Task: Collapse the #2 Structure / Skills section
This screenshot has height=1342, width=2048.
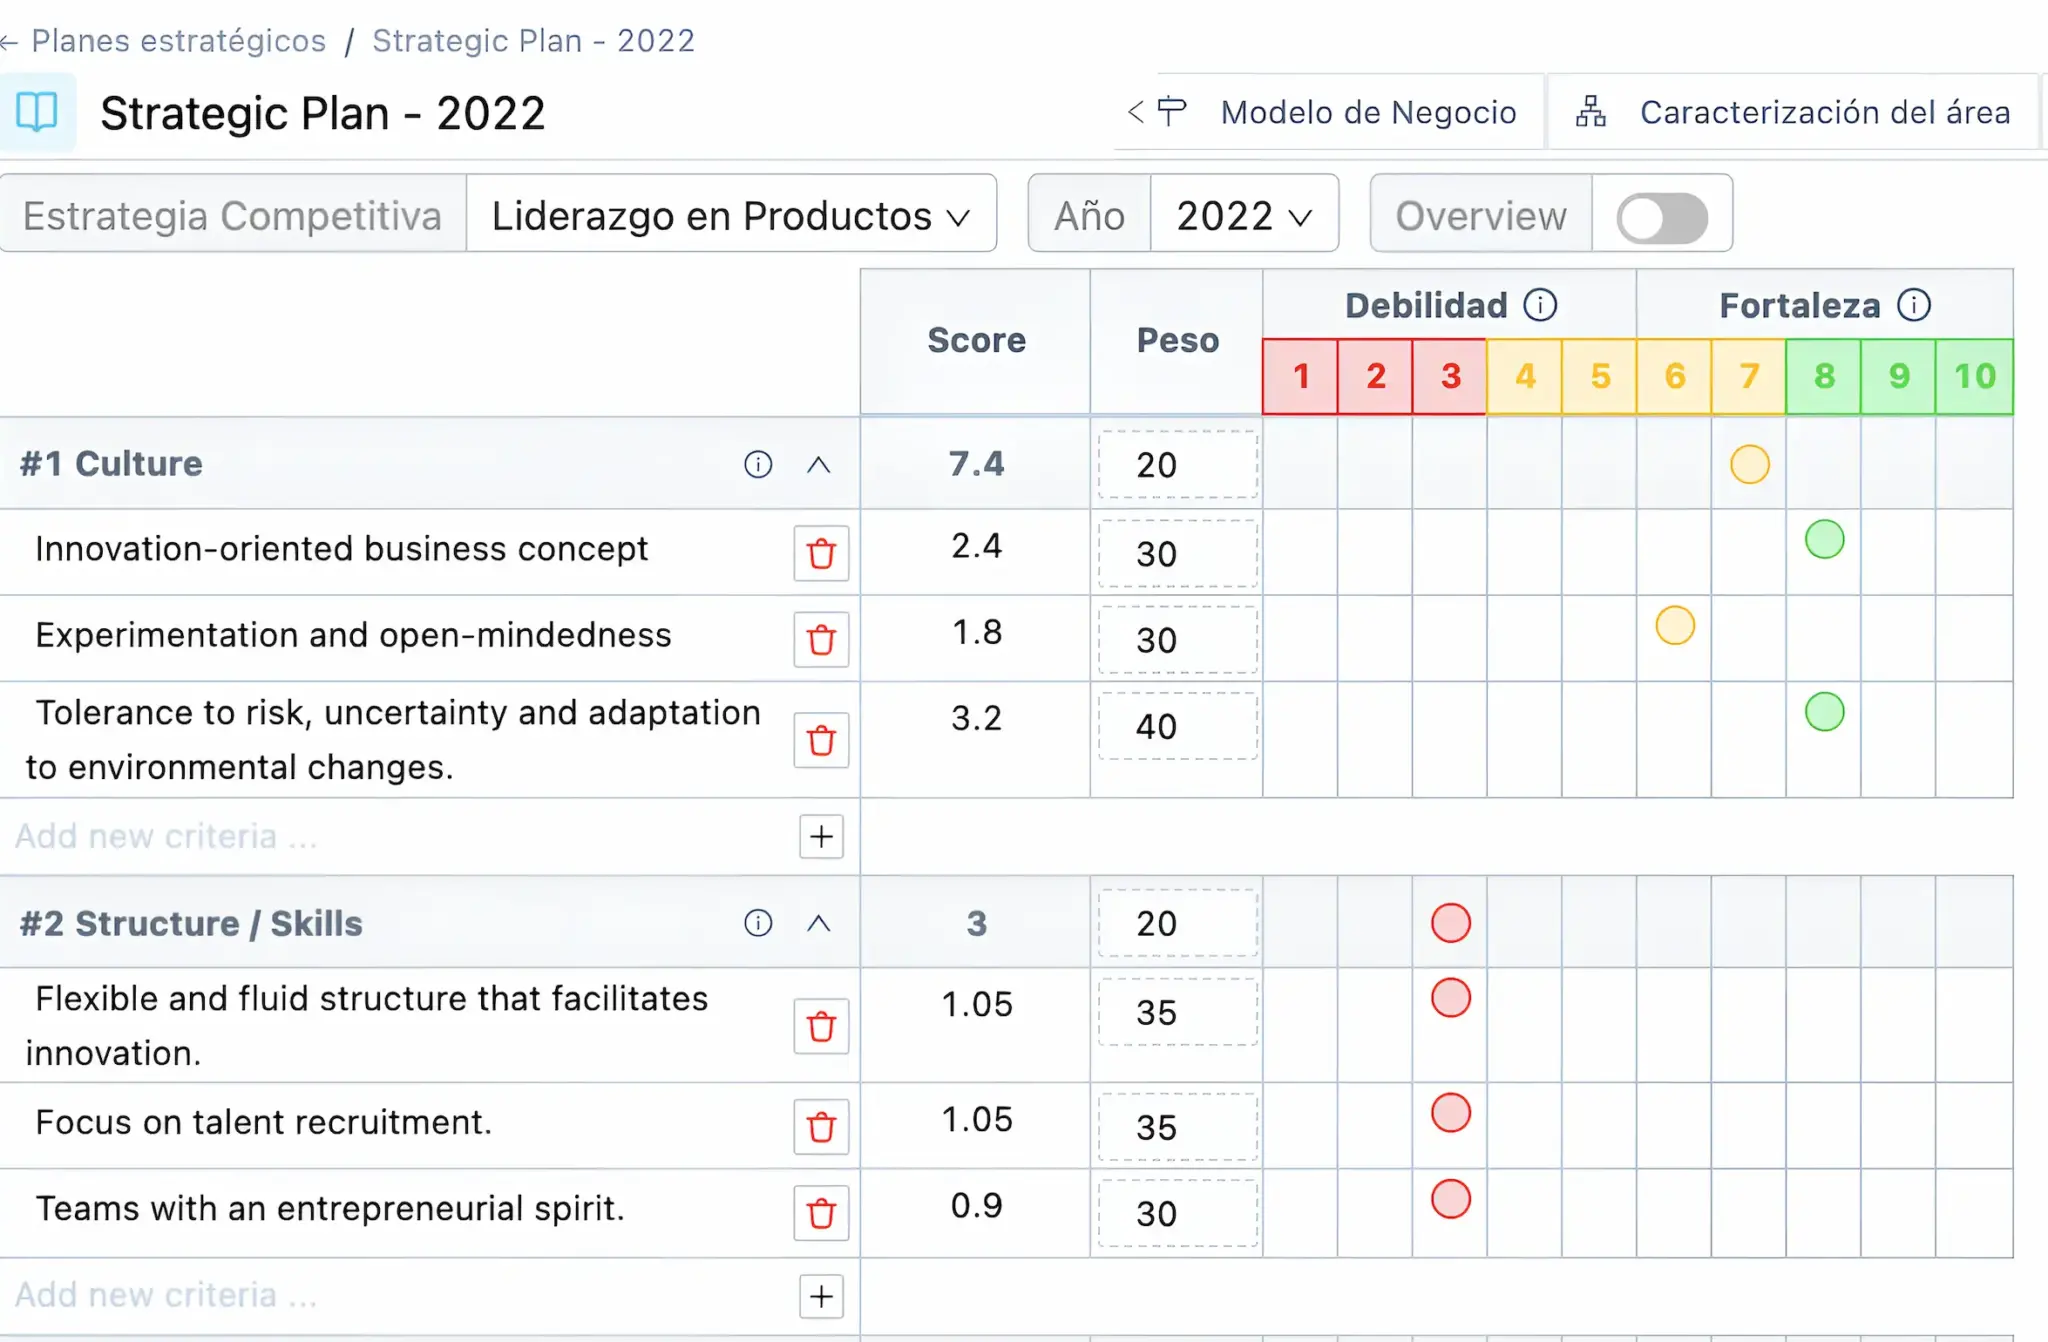Action: (818, 923)
